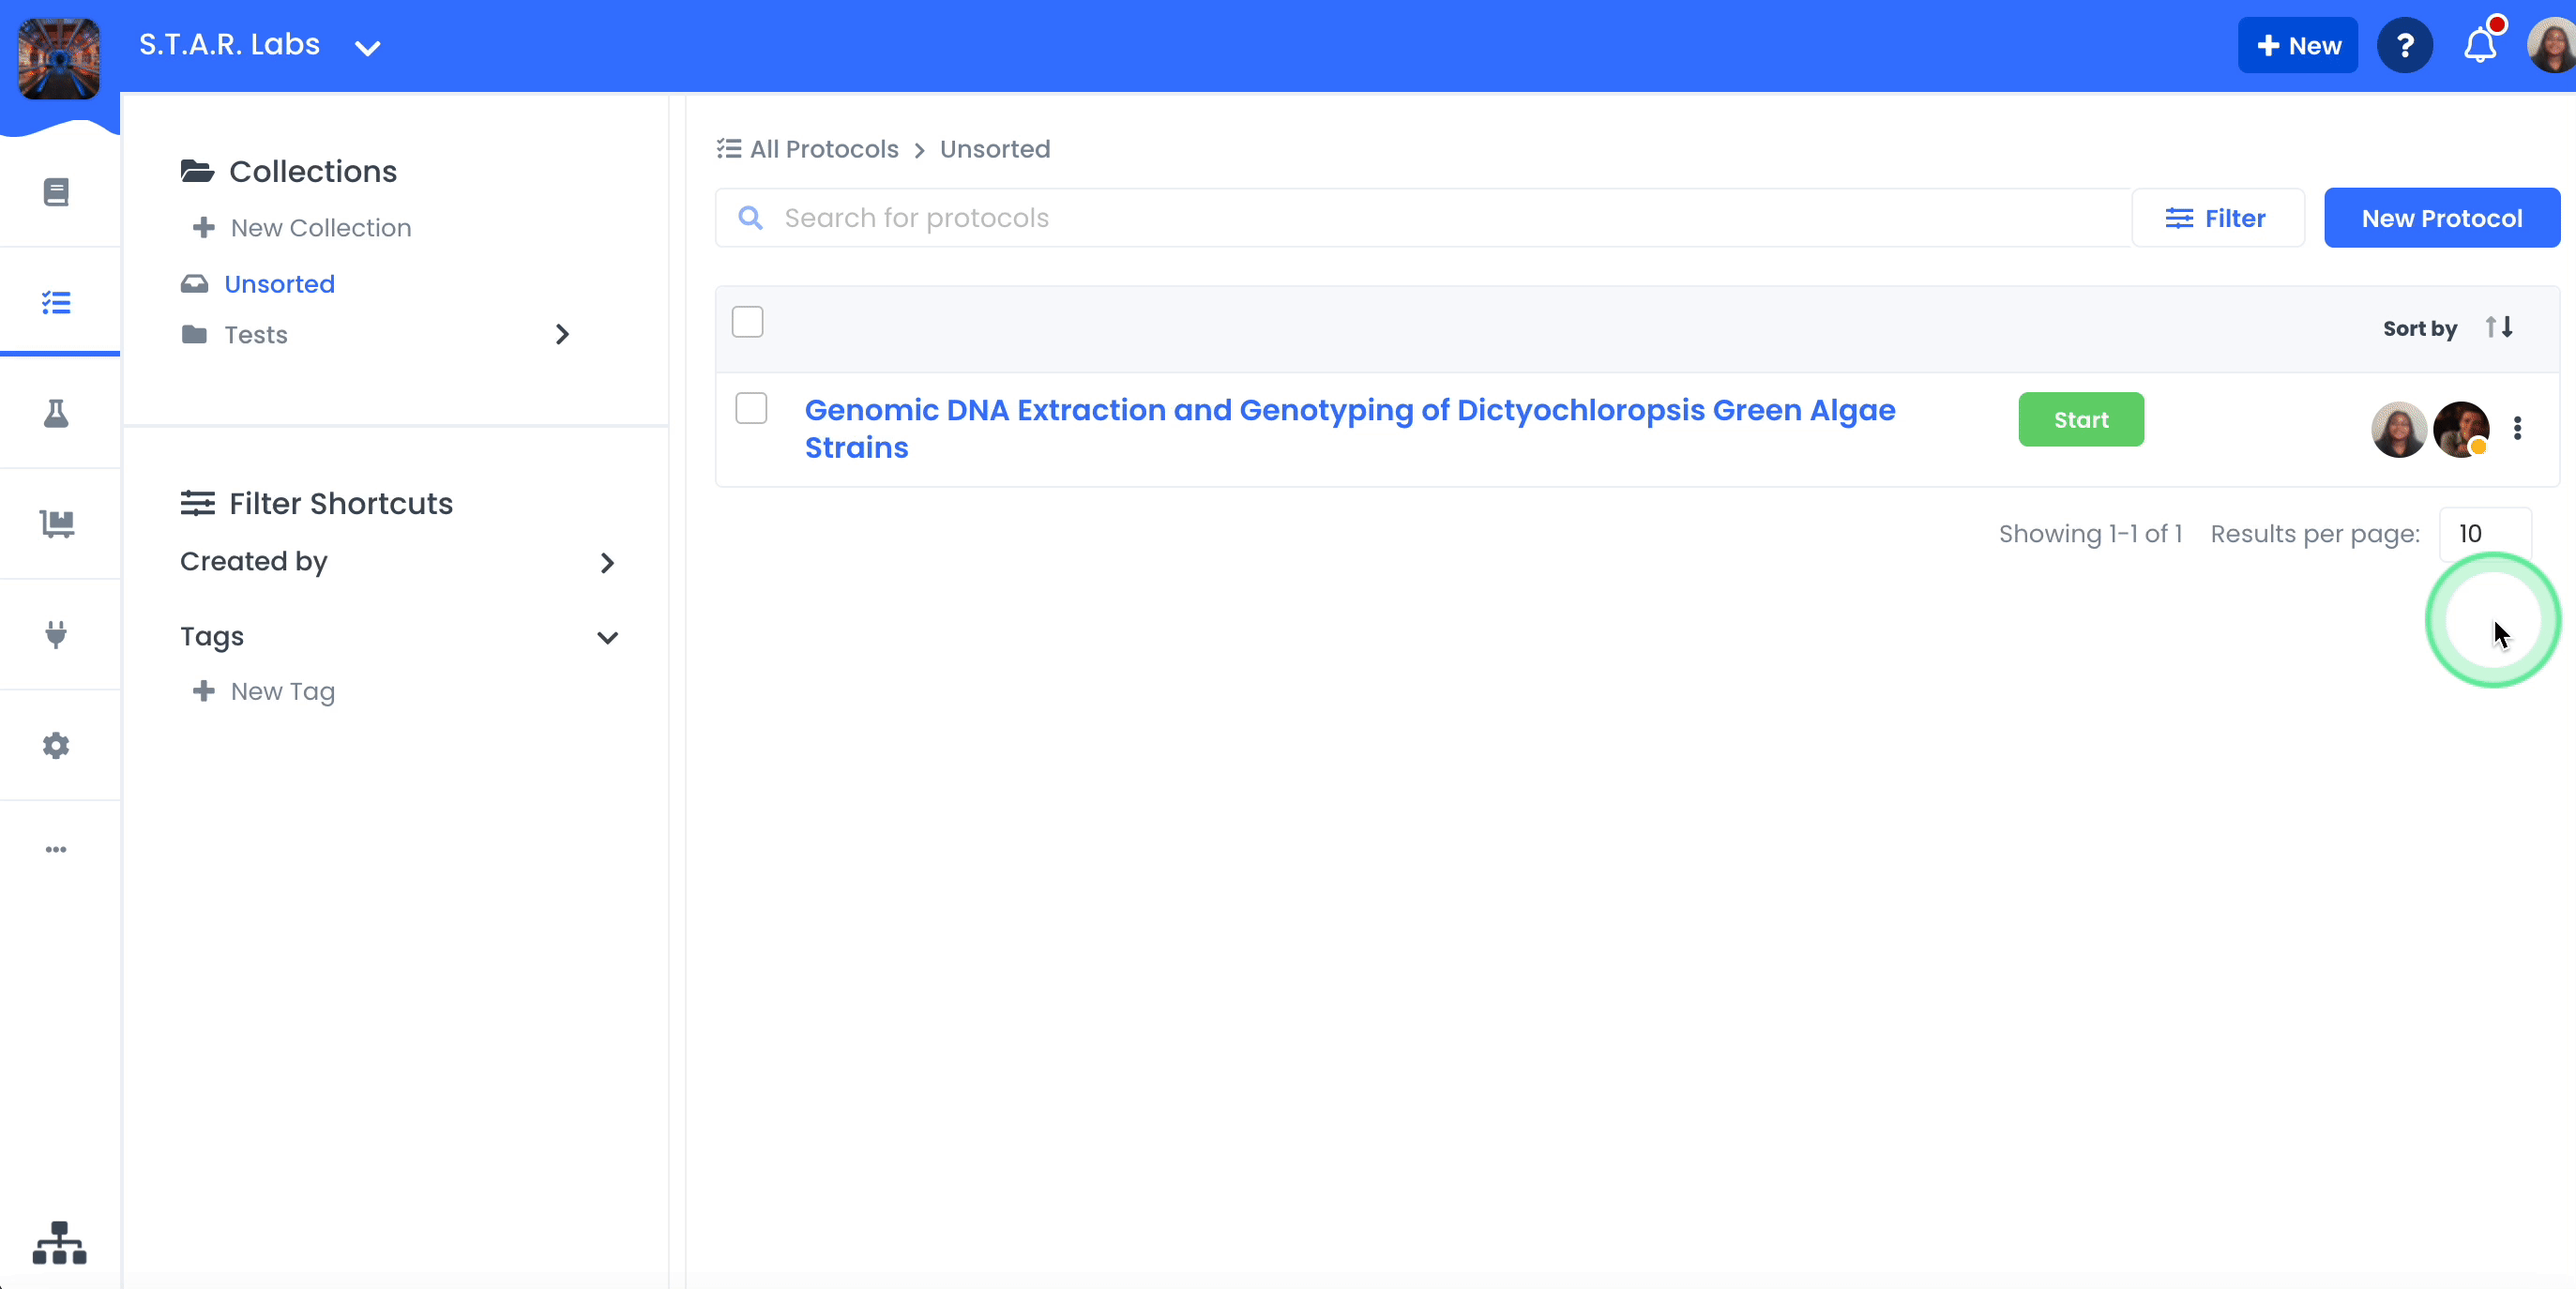The width and height of the screenshot is (2576, 1289).
Task: Open the S.T.A.R. Labs workspace dropdown
Action: click(x=366, y=47)
